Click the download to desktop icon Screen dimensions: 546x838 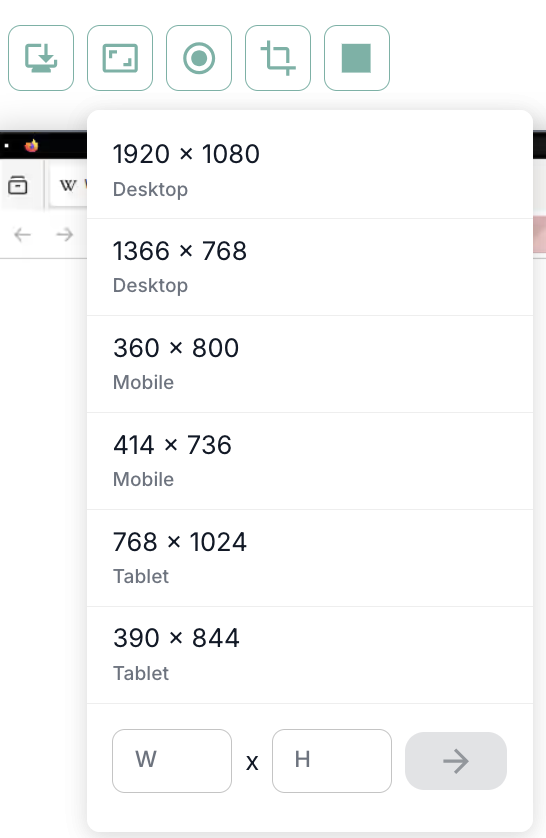click(41, 58)
